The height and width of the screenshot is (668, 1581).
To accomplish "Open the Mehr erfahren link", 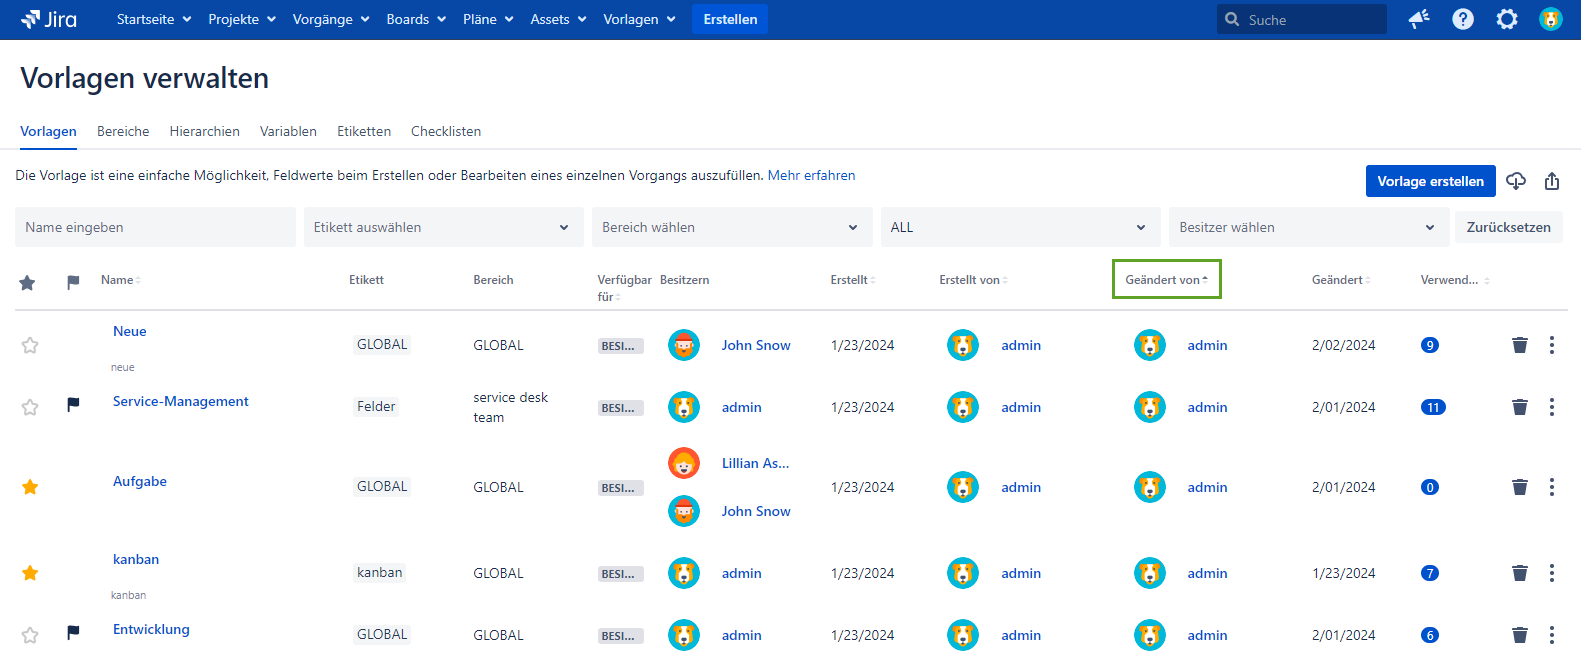I will click(x=811, y=175).
